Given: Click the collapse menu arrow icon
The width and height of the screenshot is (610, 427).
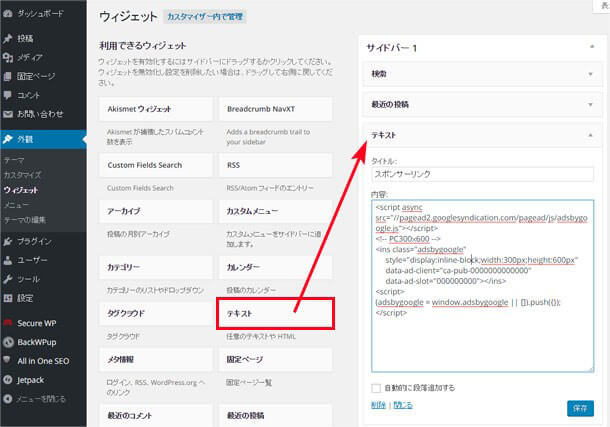Looking at the screenshot, I should [x=8, y=399].
